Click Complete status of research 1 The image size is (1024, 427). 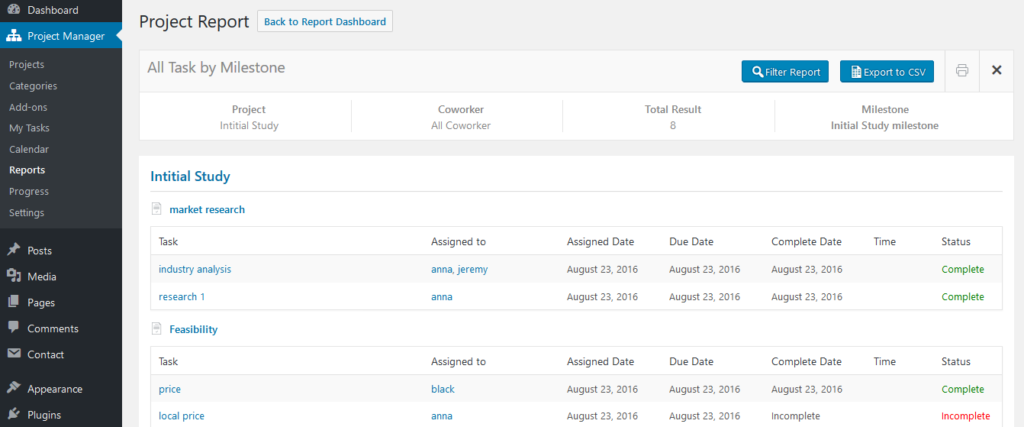click(x=963, y=296)
